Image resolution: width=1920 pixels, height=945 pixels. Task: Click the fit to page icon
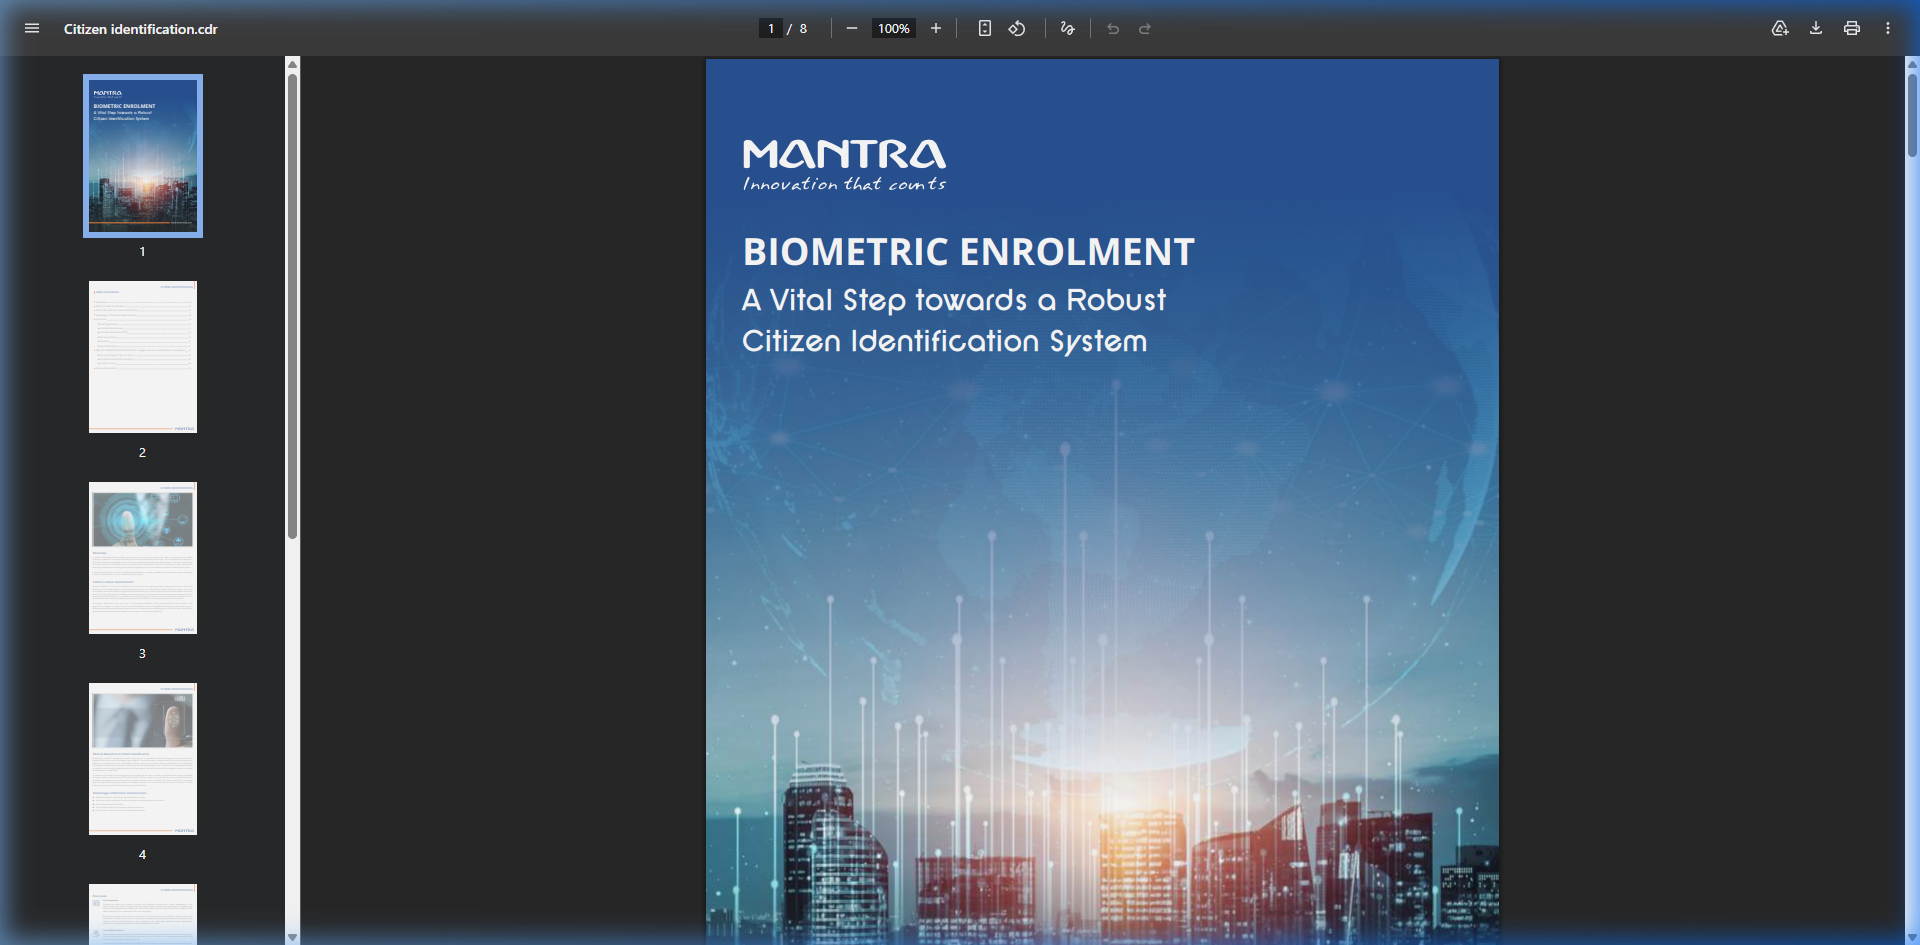(985, 29)
